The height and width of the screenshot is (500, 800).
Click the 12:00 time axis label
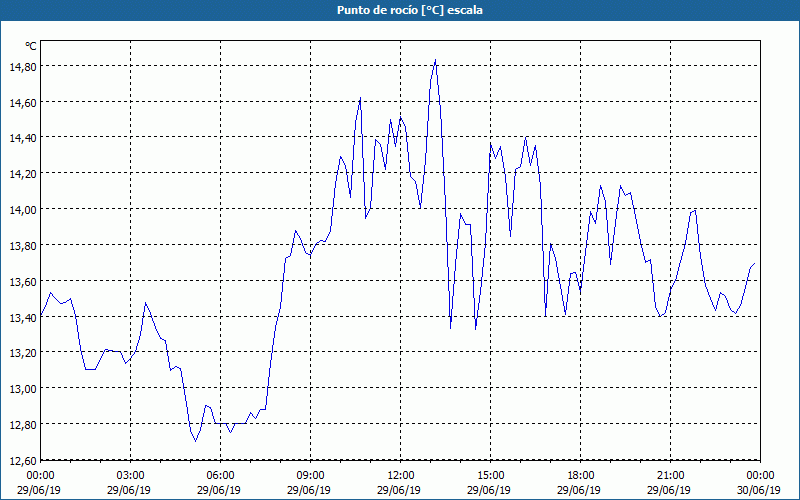pyautogui.click(x=401, y=476)
